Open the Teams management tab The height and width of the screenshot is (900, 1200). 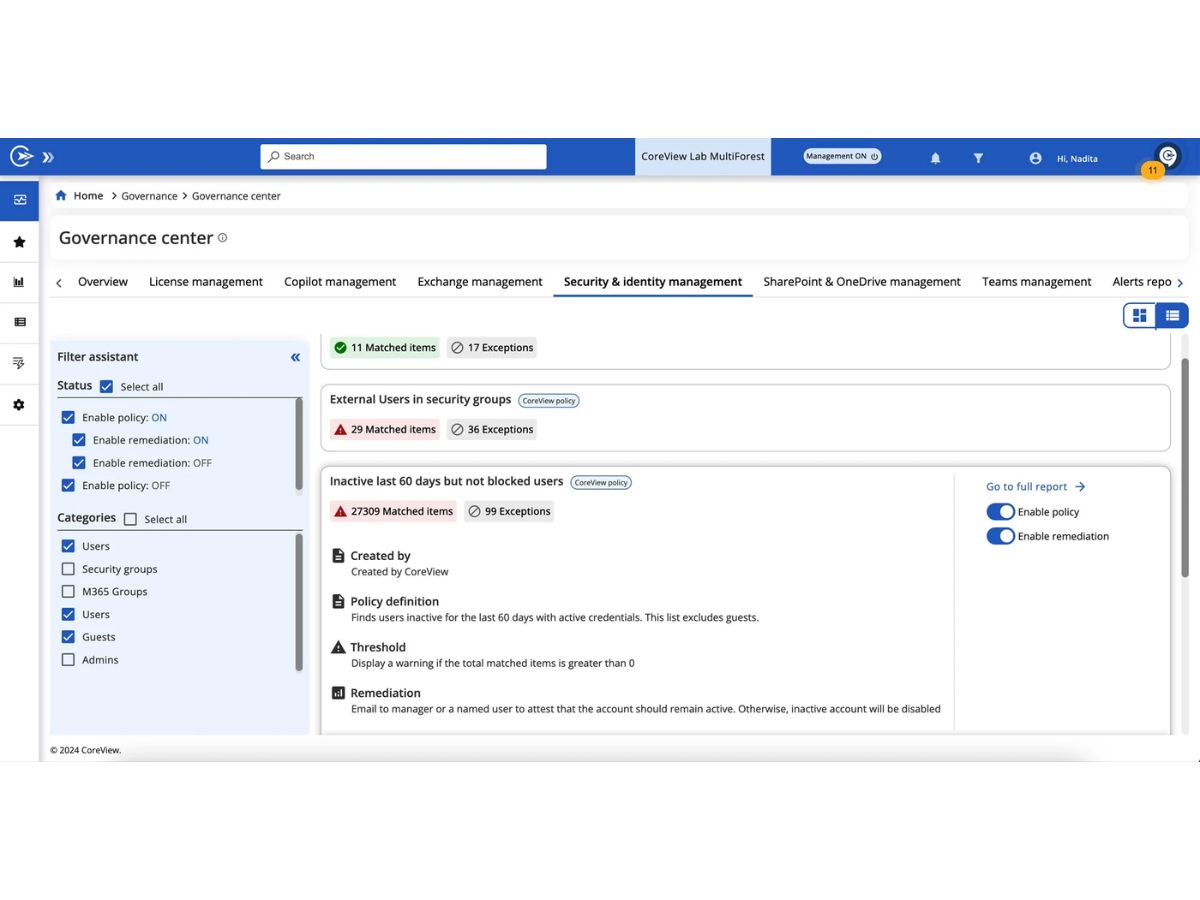(x=1036, y=282)
